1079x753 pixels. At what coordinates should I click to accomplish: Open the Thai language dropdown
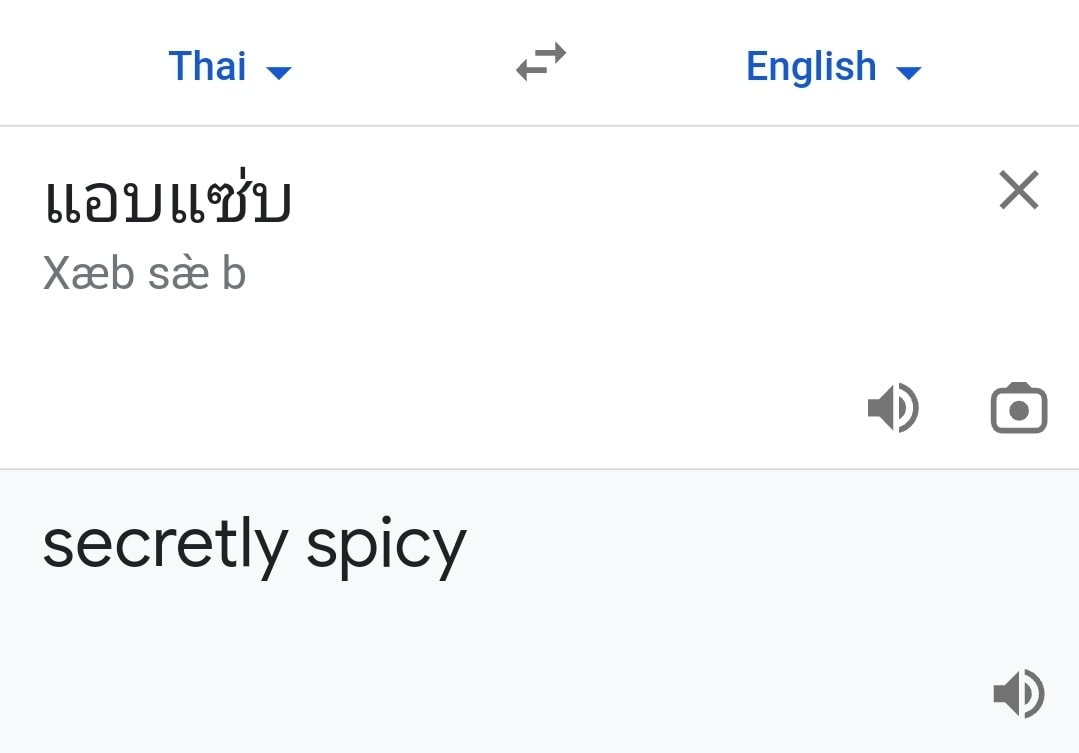(x=230, y=66)
